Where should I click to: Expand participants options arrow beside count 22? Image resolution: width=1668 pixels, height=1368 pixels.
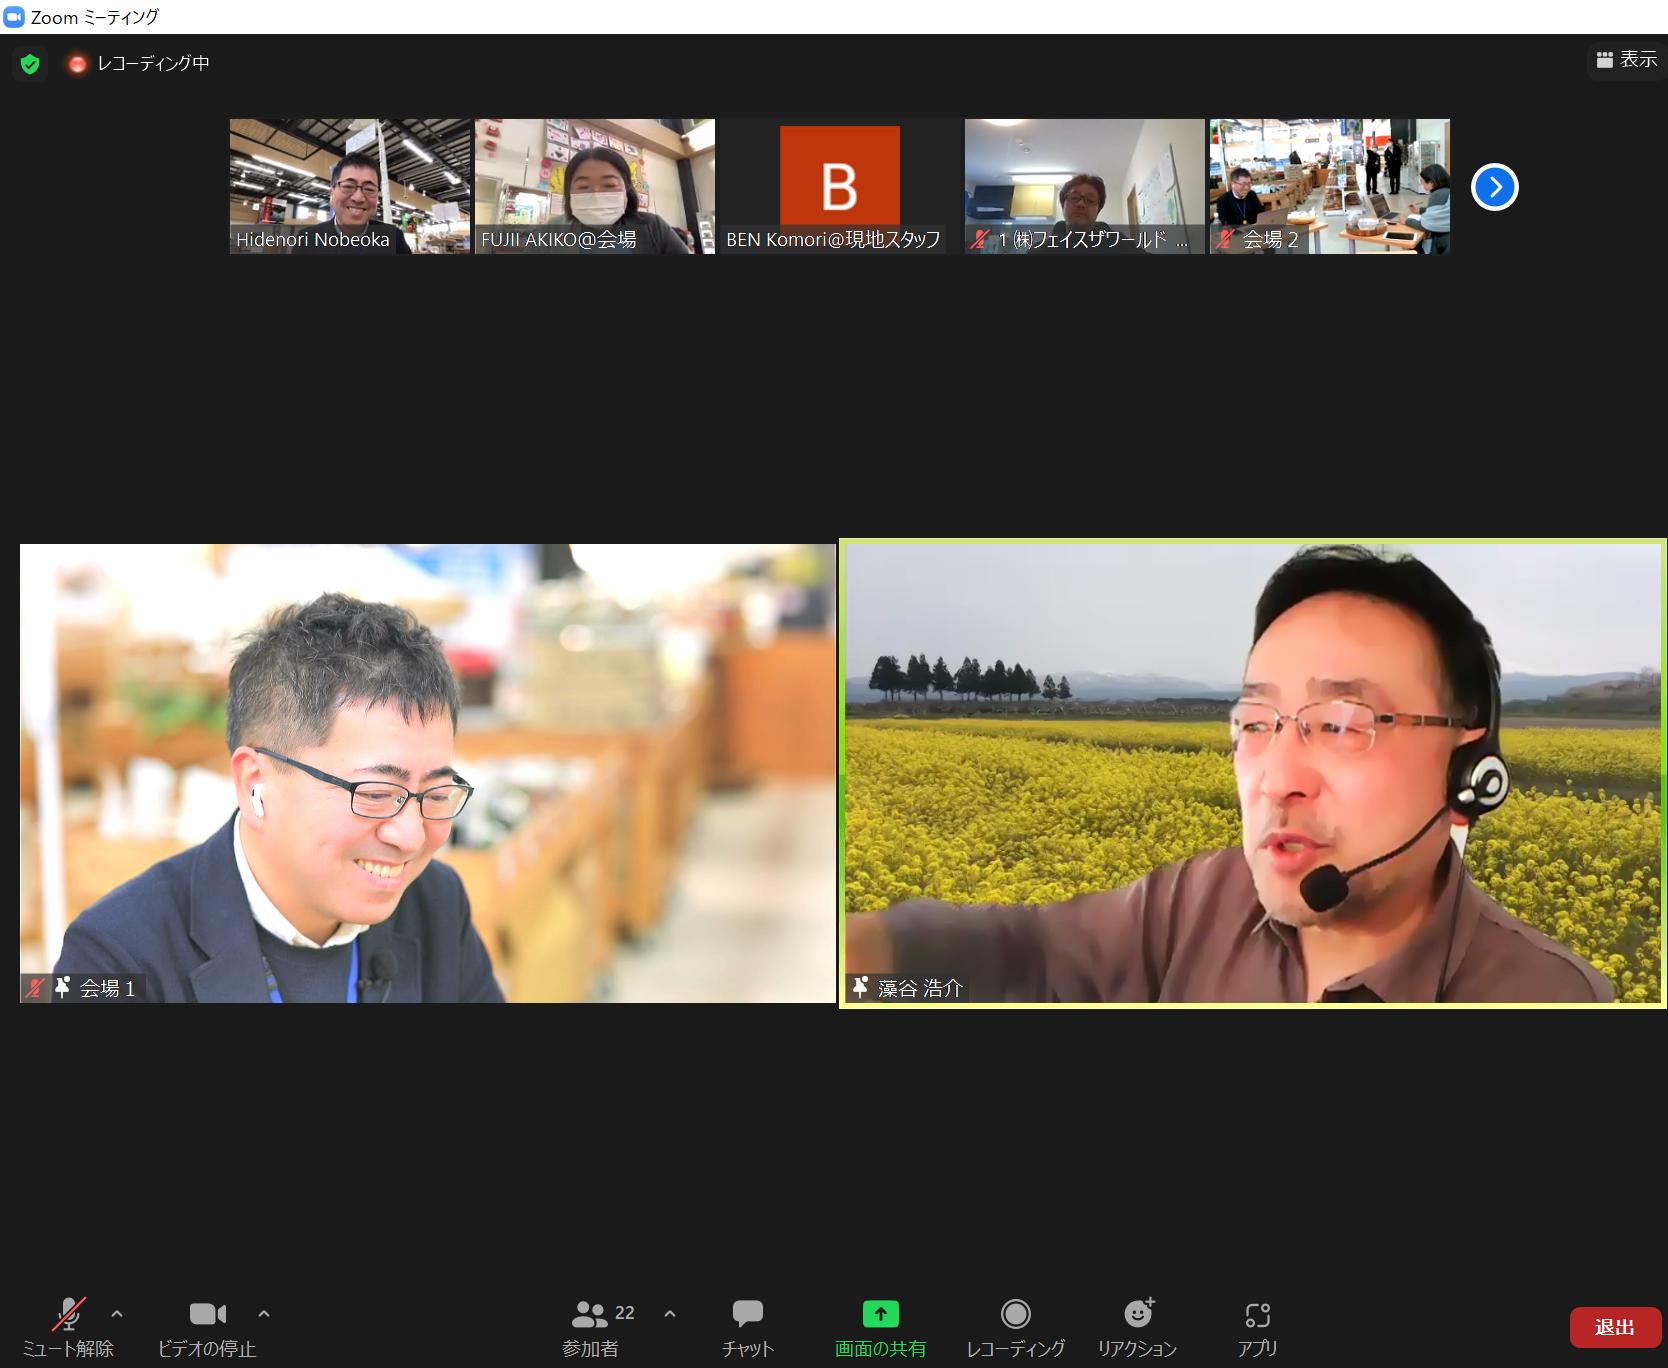pyautogui.click(x=670, y=1313)
